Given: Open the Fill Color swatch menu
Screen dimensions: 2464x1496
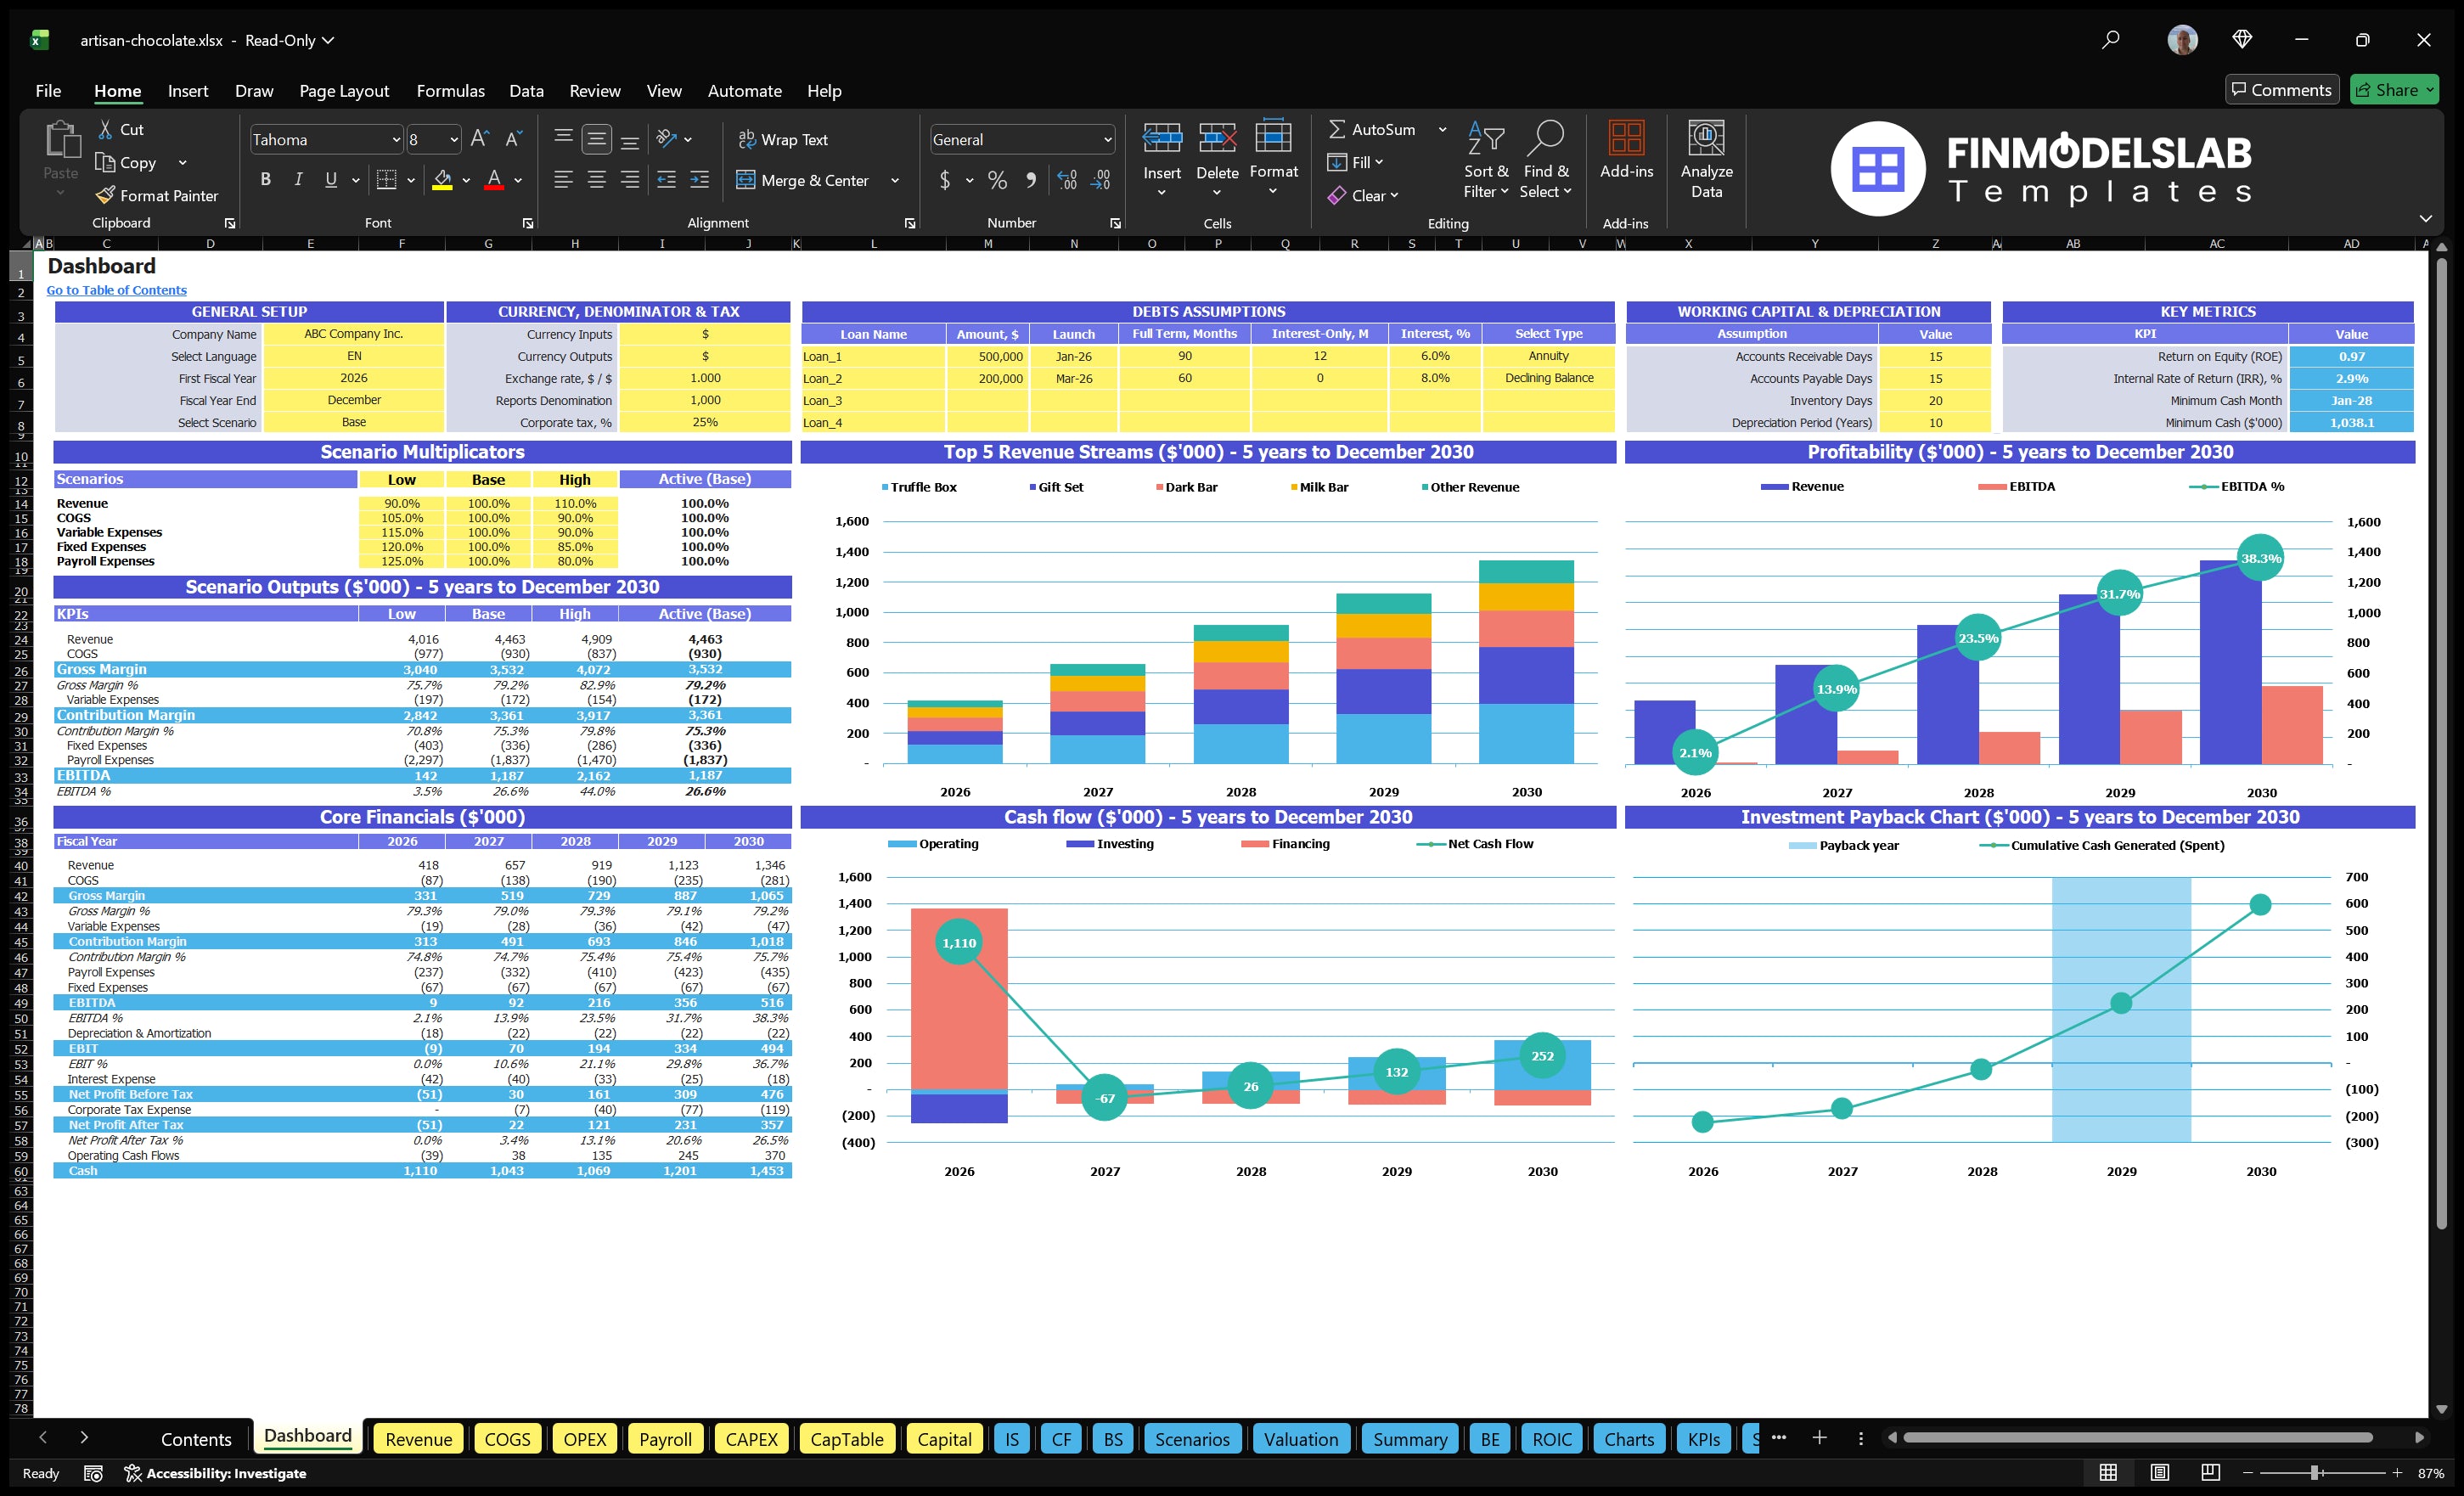Looking at the screenshot, I should tap(466, 181).
